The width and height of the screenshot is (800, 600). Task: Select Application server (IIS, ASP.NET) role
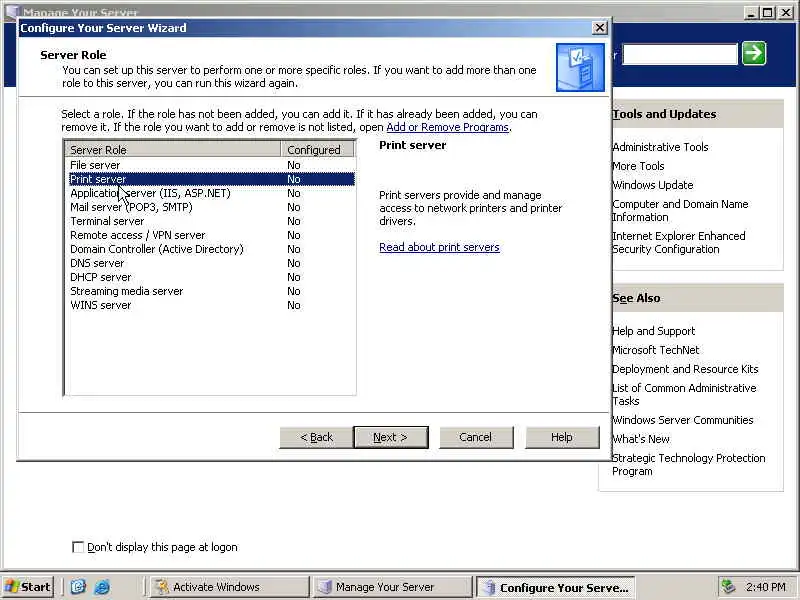coord(210,193)
